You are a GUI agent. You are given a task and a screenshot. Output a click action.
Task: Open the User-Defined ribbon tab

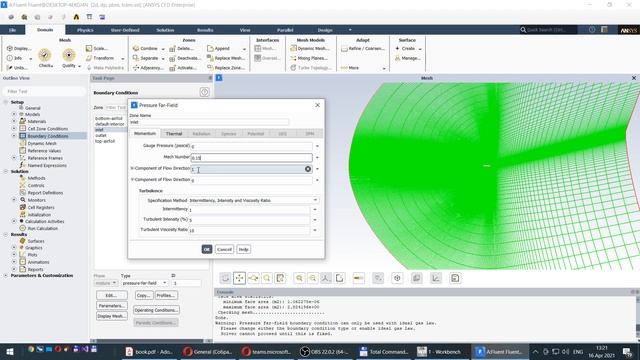(125, 30)
